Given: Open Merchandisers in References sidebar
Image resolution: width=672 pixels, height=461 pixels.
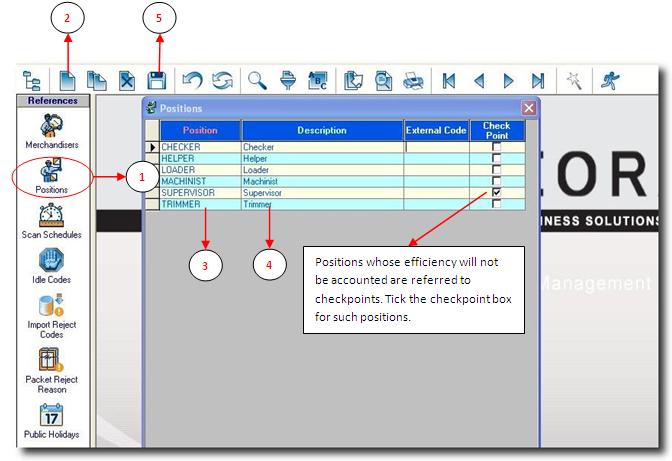Looking at the screenshot, I should pos(52,128).
